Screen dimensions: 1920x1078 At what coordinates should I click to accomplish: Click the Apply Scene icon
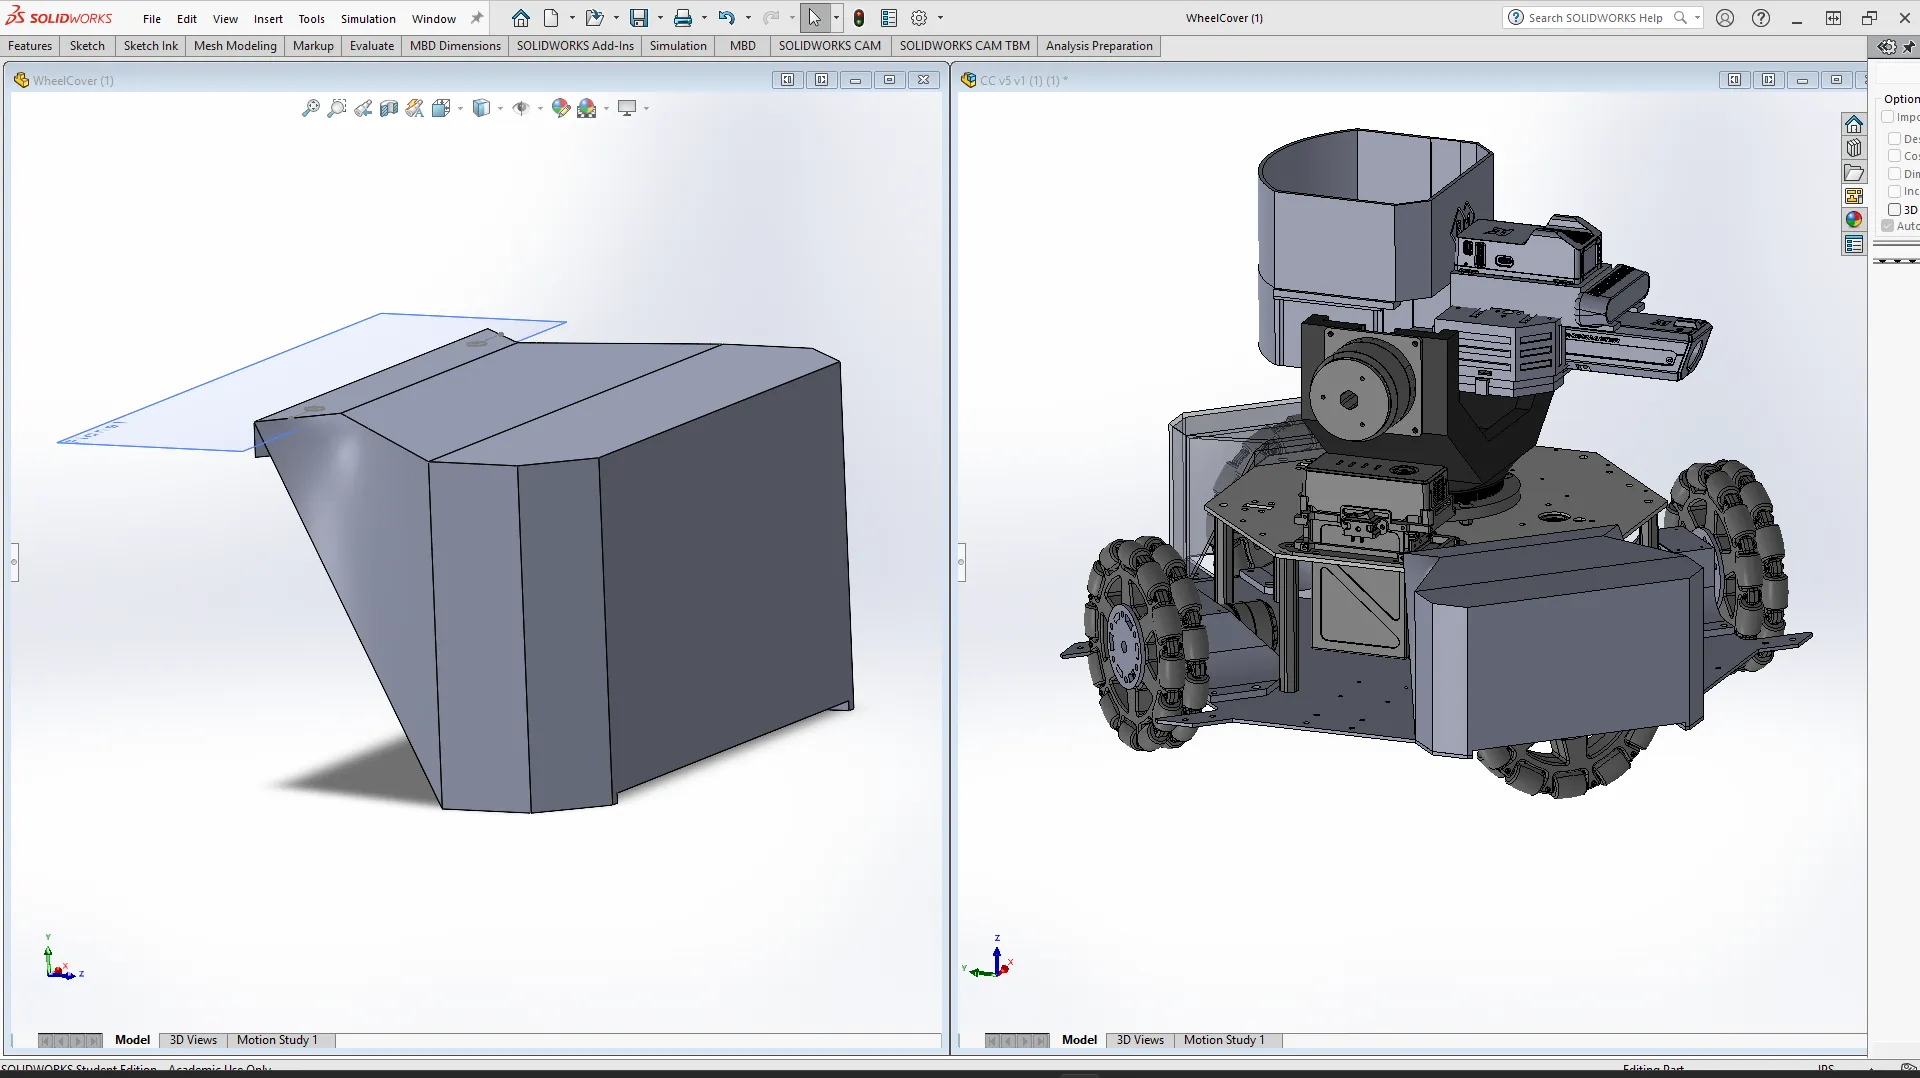[x=587, y=108]
